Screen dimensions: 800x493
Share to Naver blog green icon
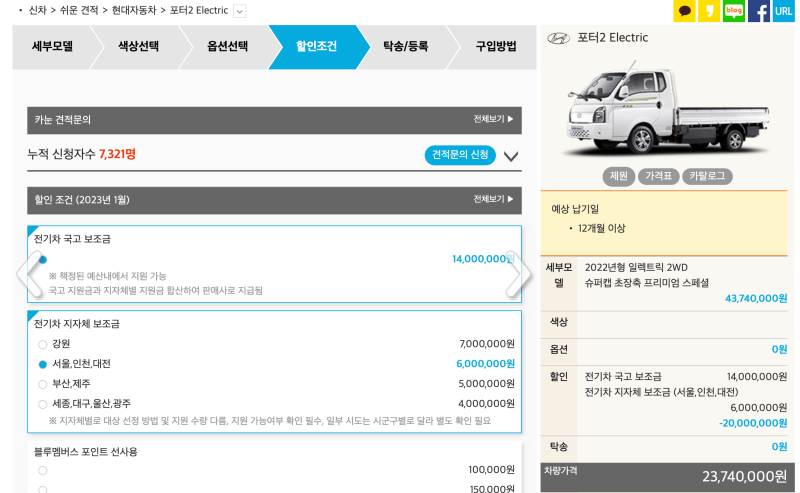point(734,11)
